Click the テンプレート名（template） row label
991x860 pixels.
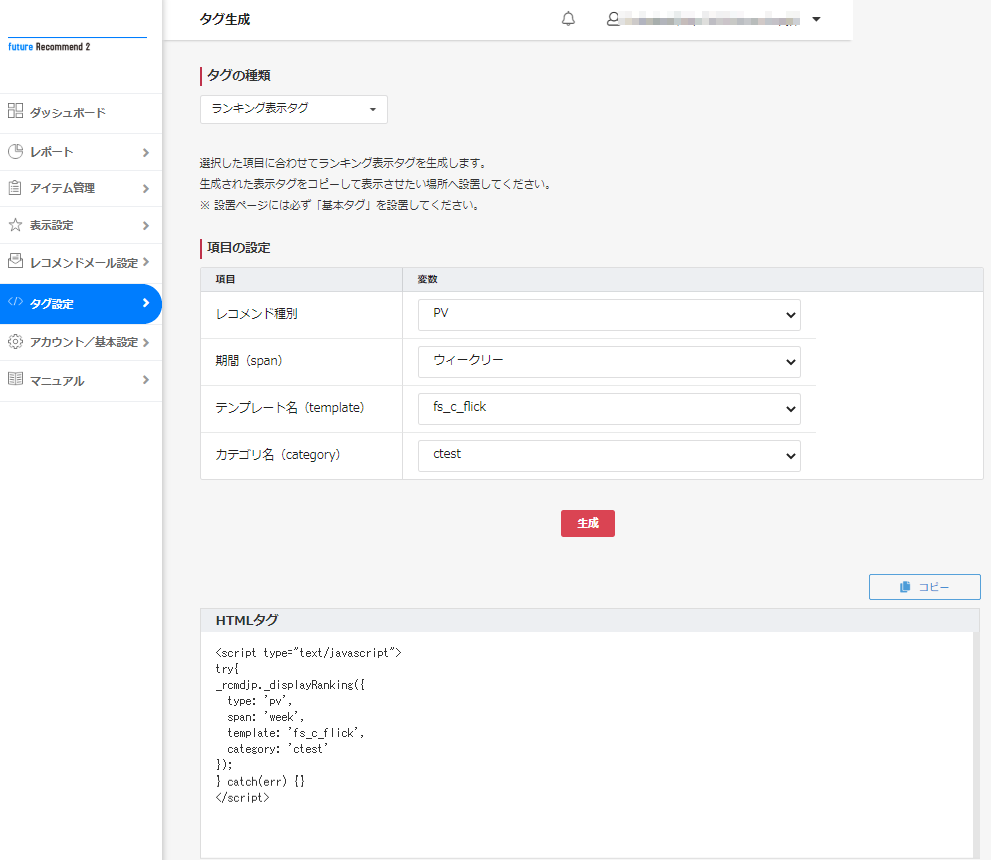(x=290, y=408)
